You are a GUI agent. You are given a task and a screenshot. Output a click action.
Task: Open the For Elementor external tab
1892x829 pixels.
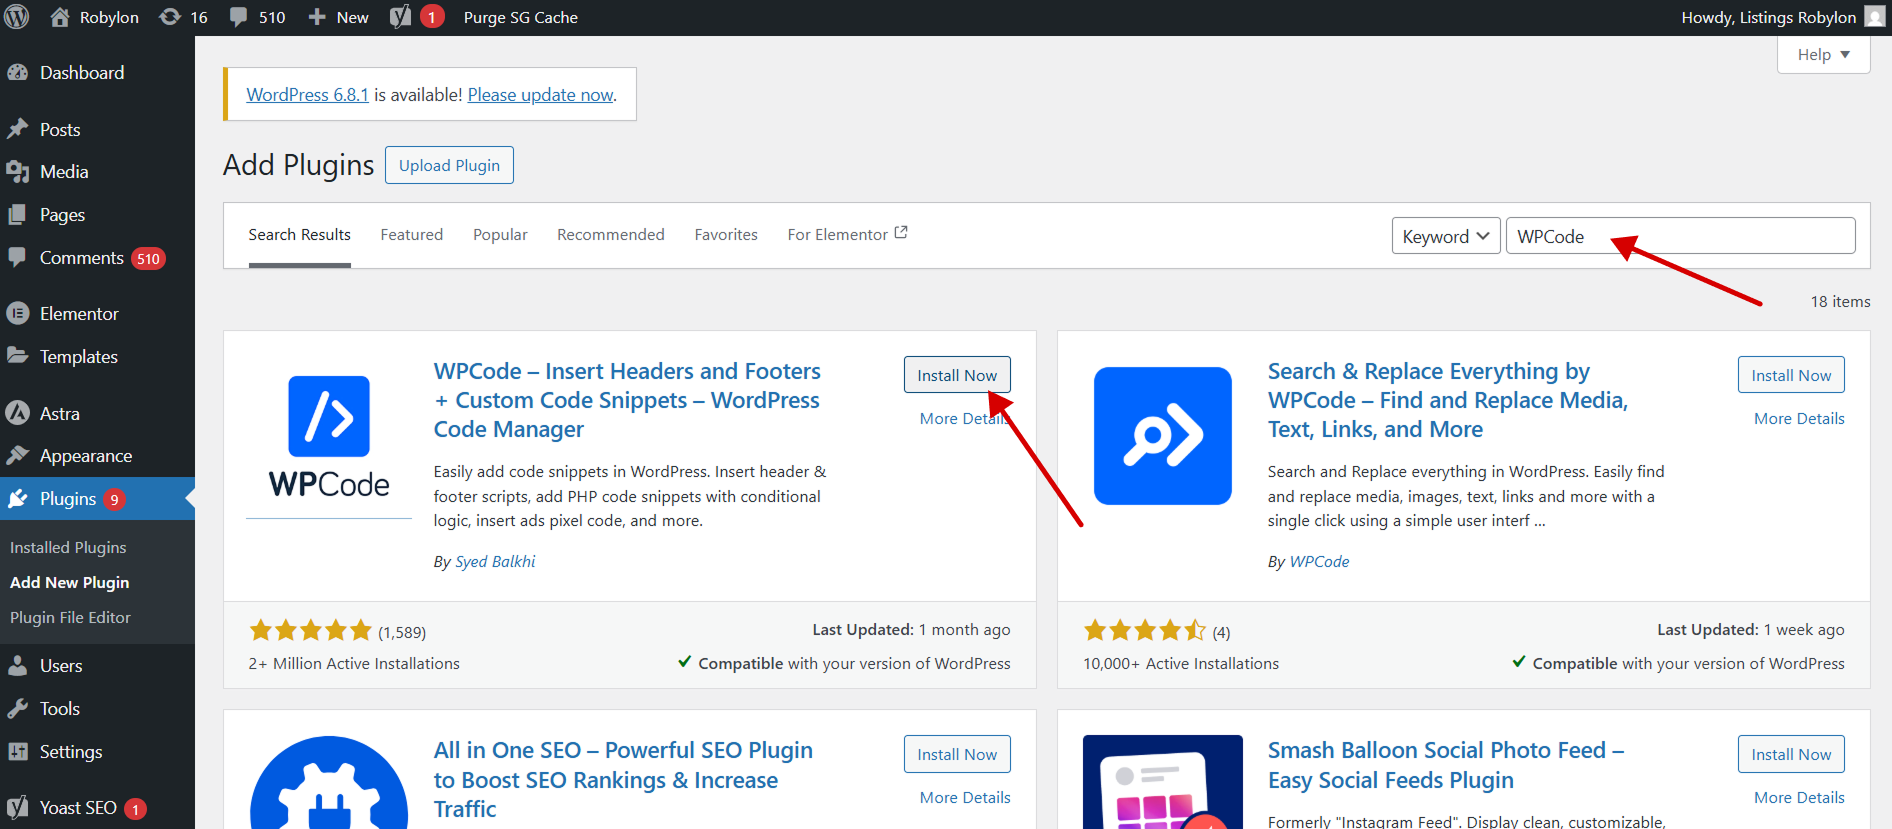pos(847,234)
